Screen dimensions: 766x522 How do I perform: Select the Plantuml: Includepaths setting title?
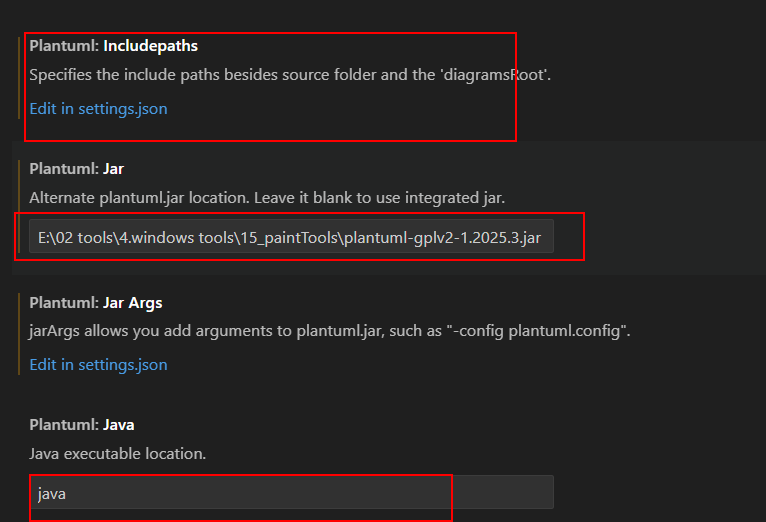point(113,46)
